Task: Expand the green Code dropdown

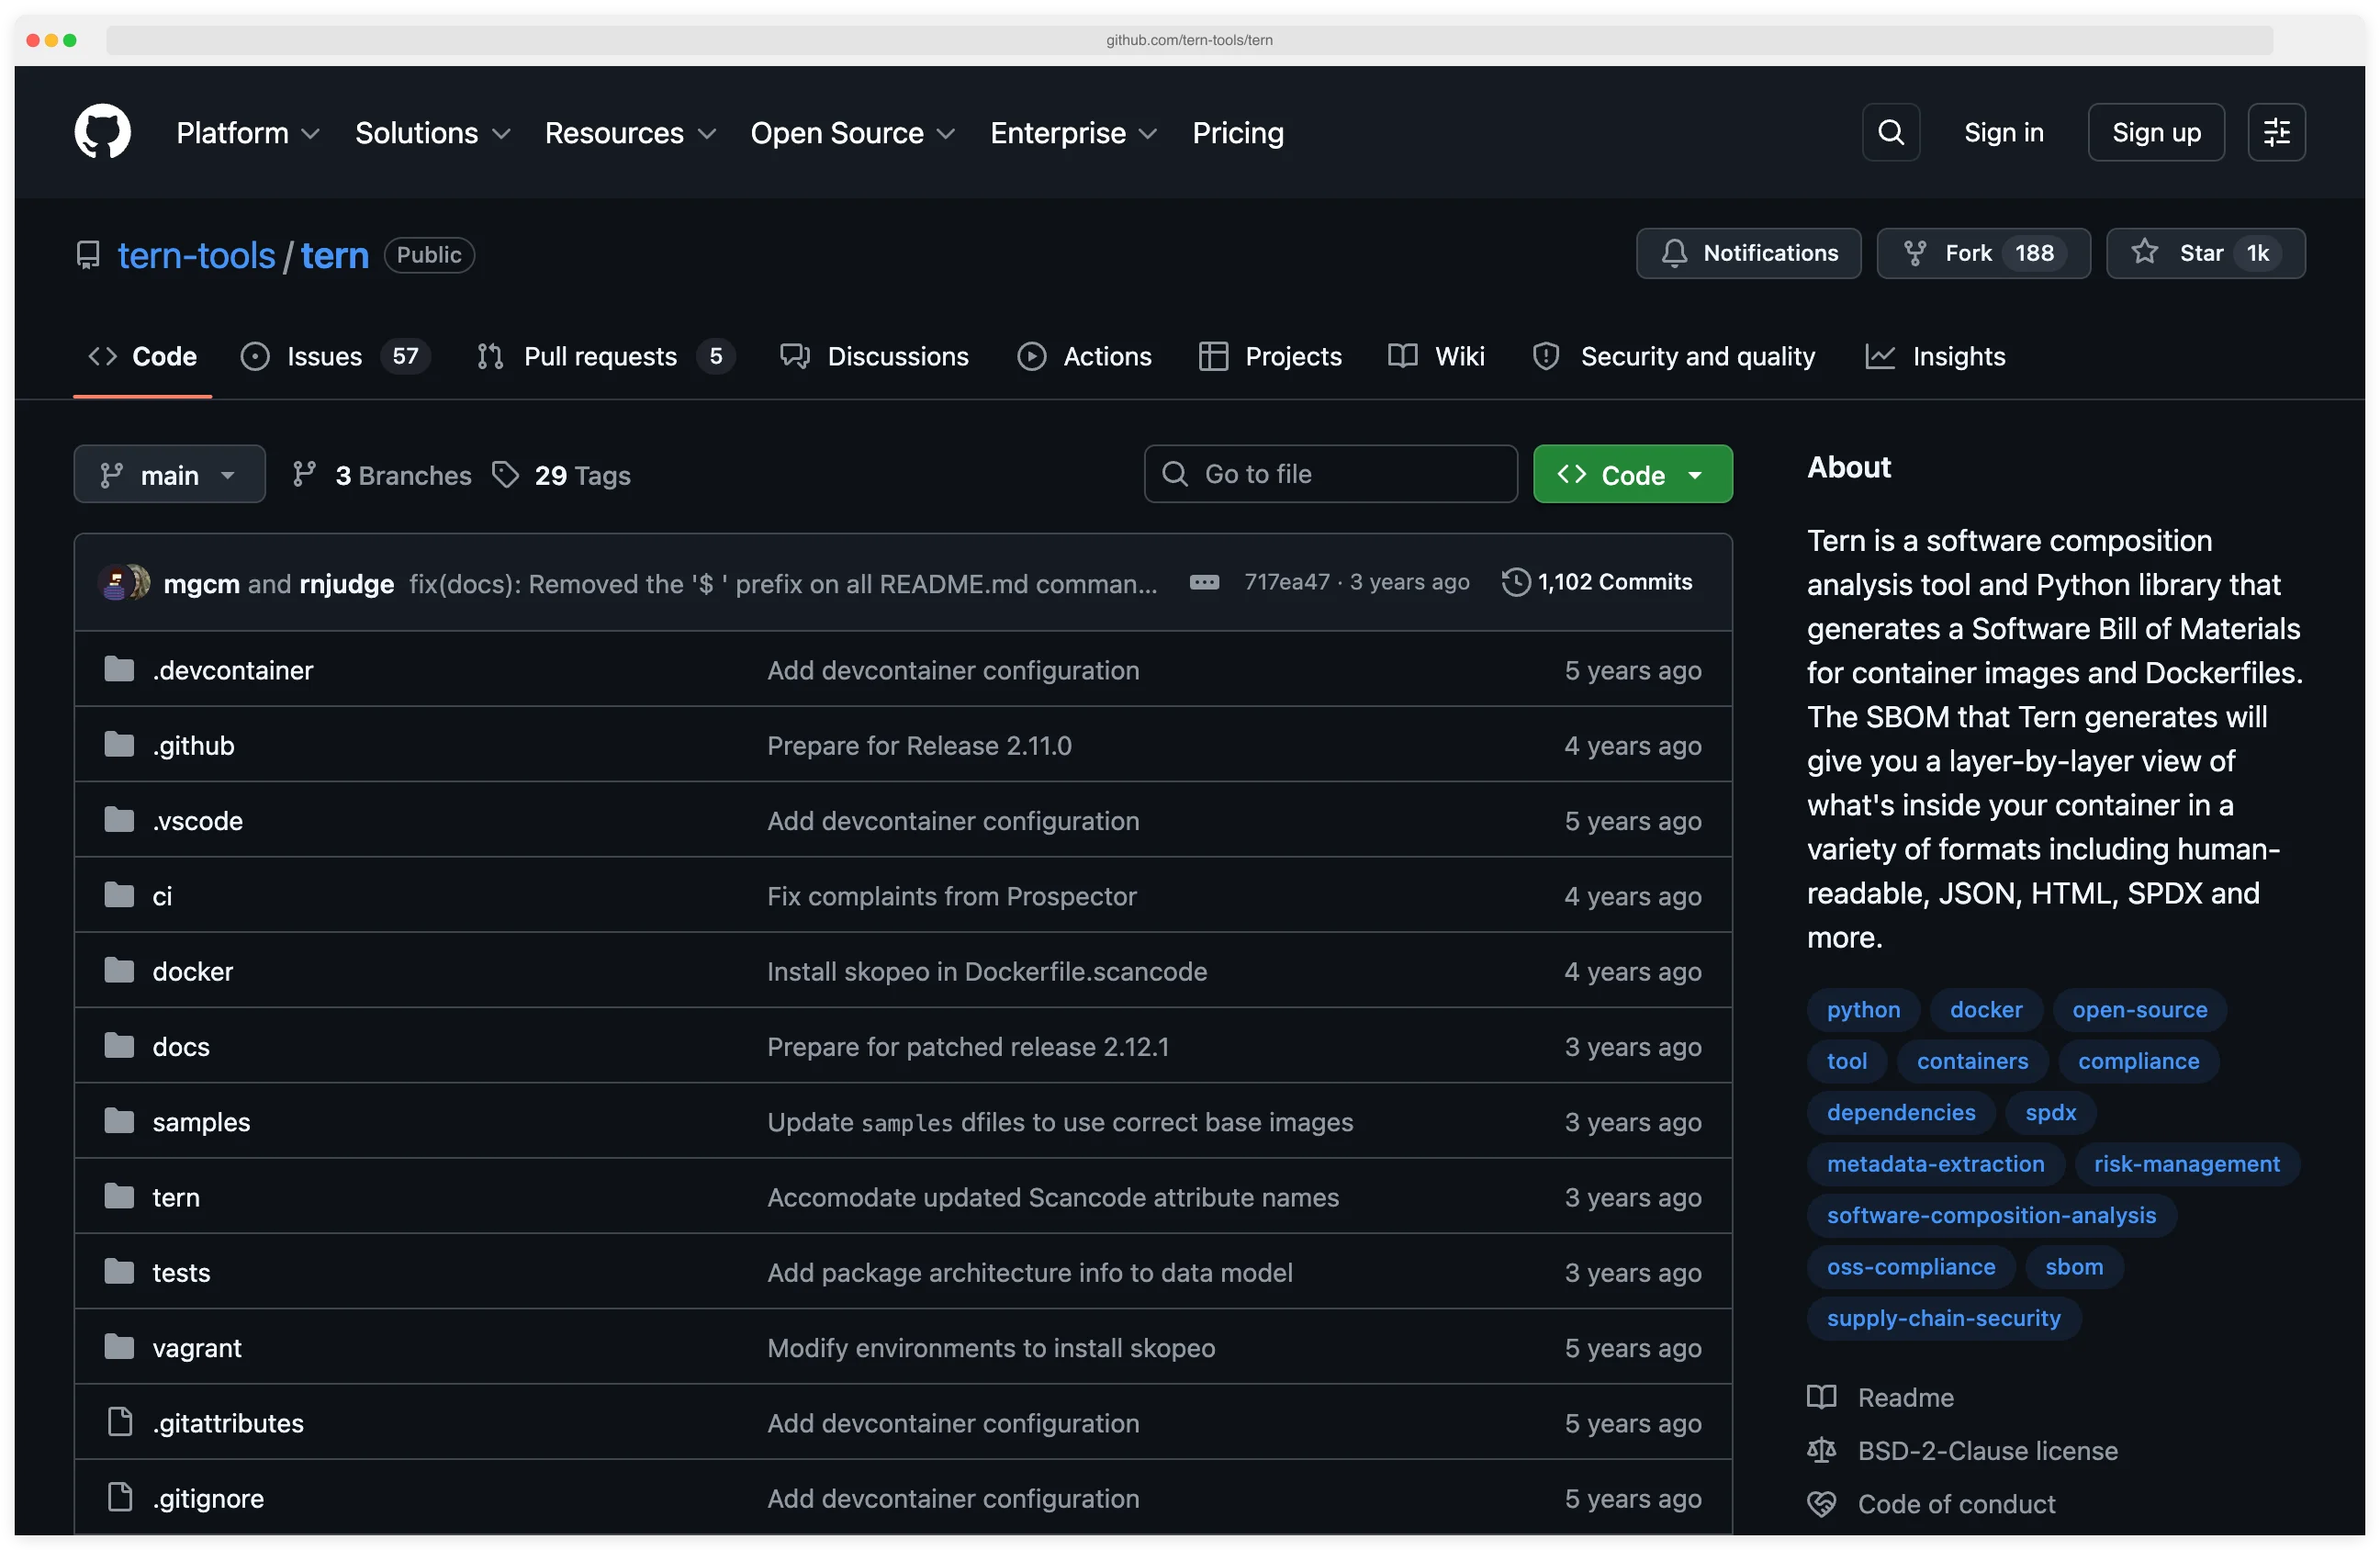Action: coord(1698,474)
